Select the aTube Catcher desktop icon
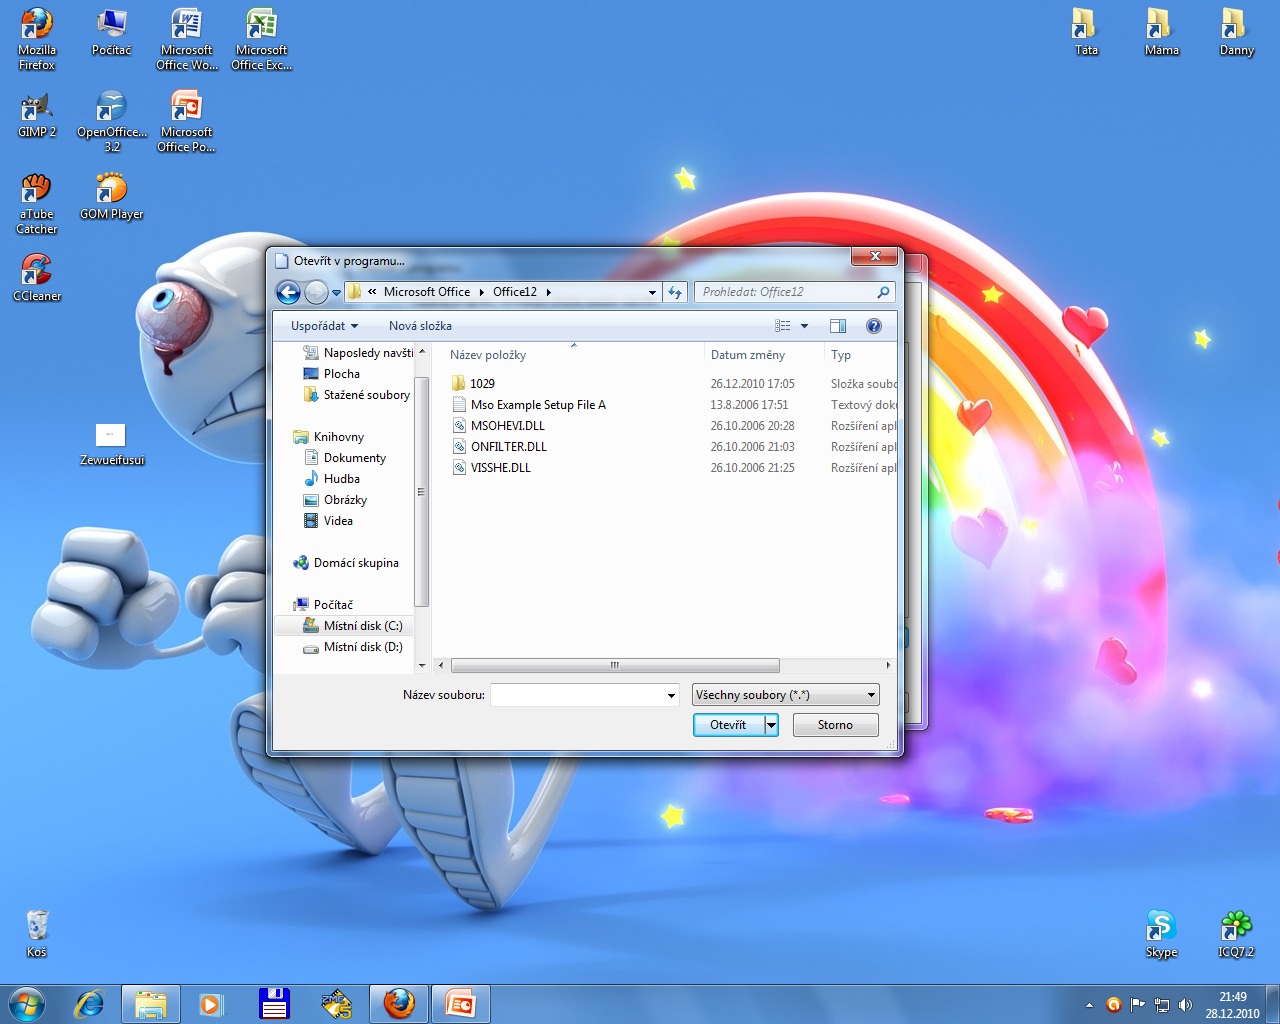The height and width of the screenshot is (1024, 1280). (x=37, y=204)
